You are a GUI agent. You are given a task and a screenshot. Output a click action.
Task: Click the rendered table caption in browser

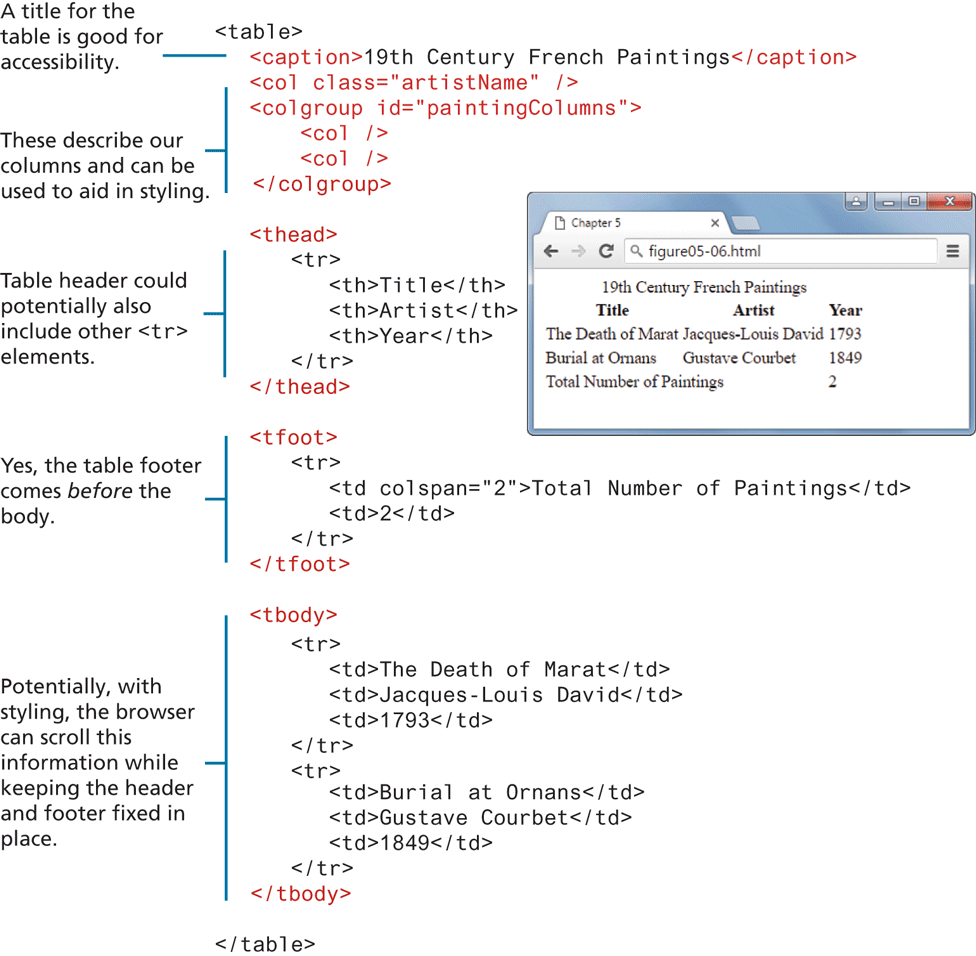pos(703,288)
